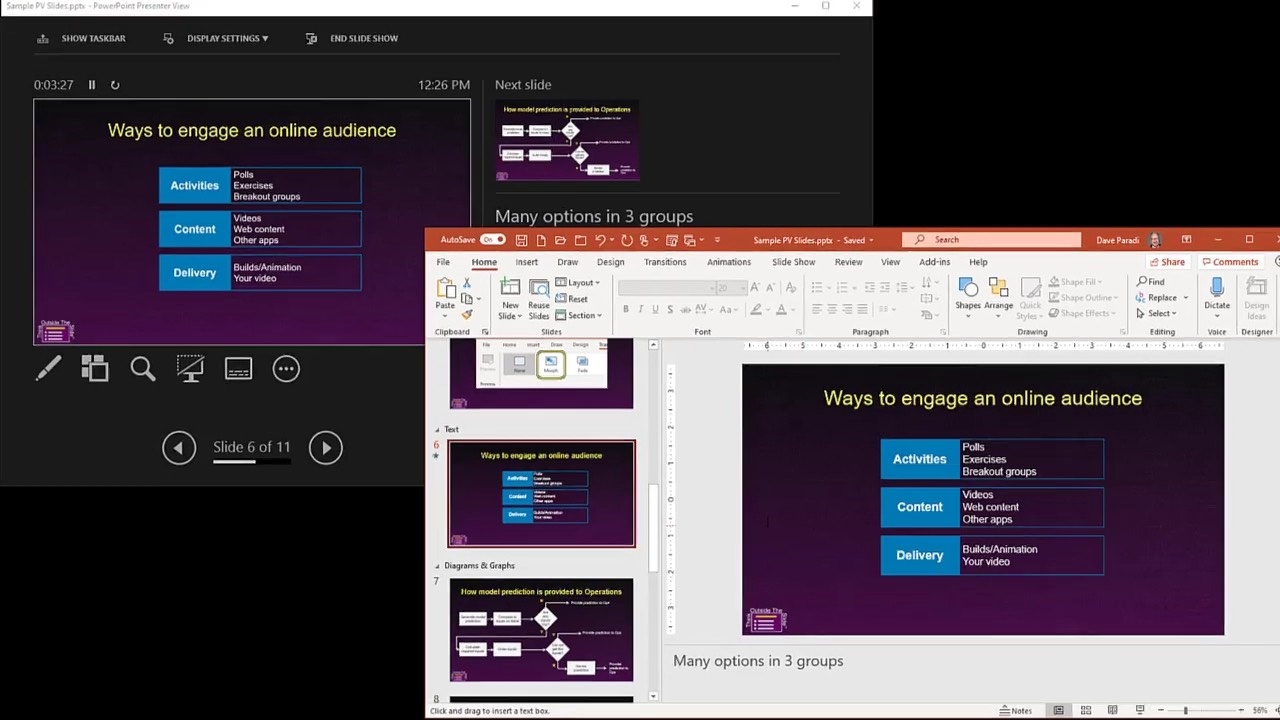The height and width of the screenshot is (720, 1280).
Task: Pause the presentation timer
Action: [x=92, y=85]
